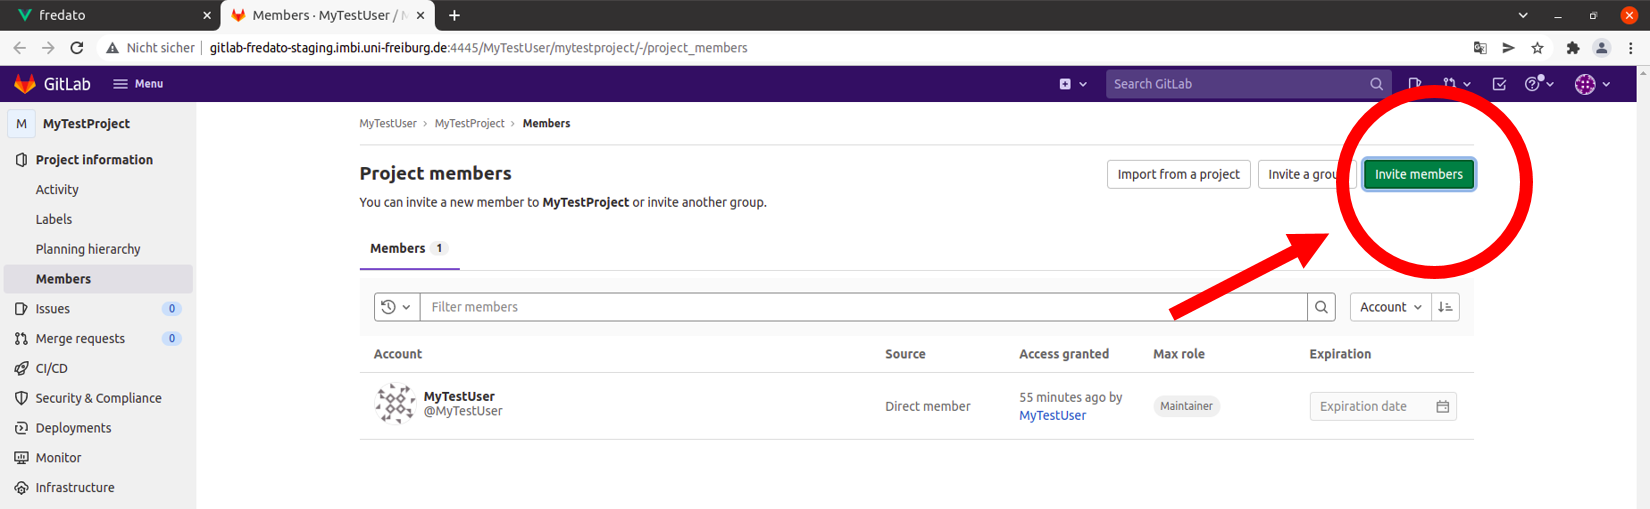Open Planning hierarchy in sidebar
Viewport: 1650px width, 509px height.
pos(88,250)
